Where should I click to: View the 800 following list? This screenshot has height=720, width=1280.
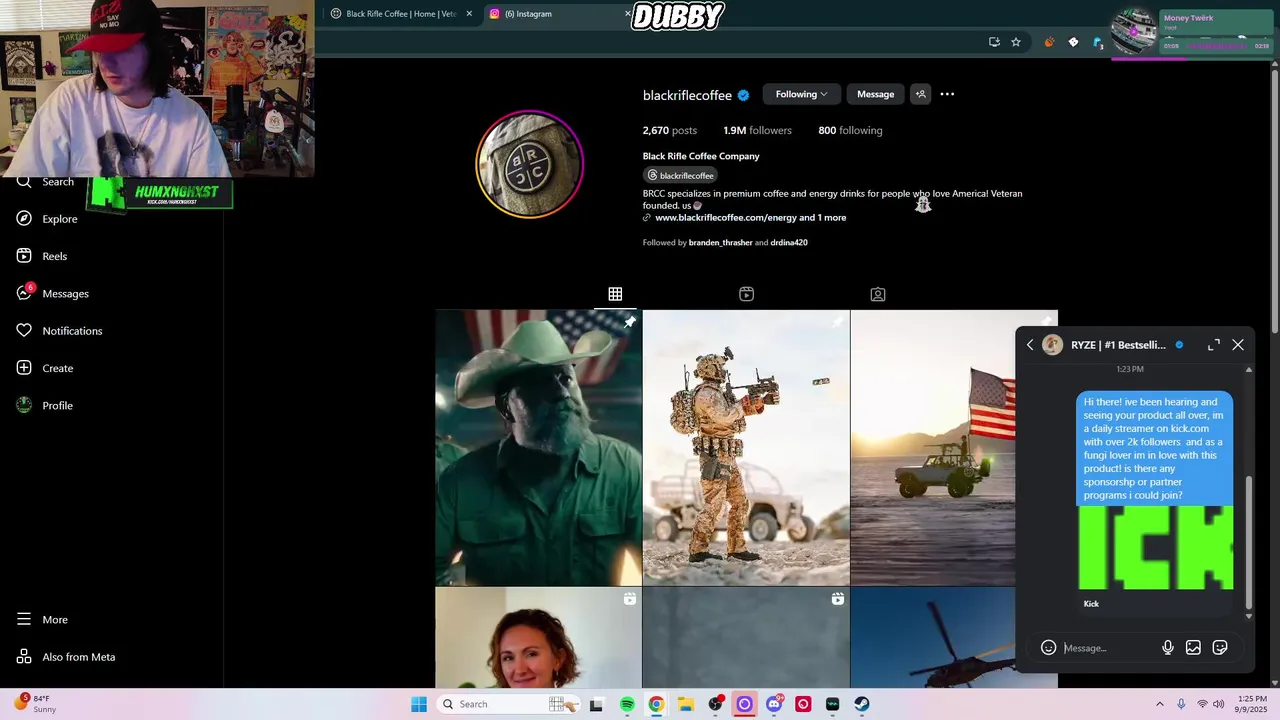point(850,130)
